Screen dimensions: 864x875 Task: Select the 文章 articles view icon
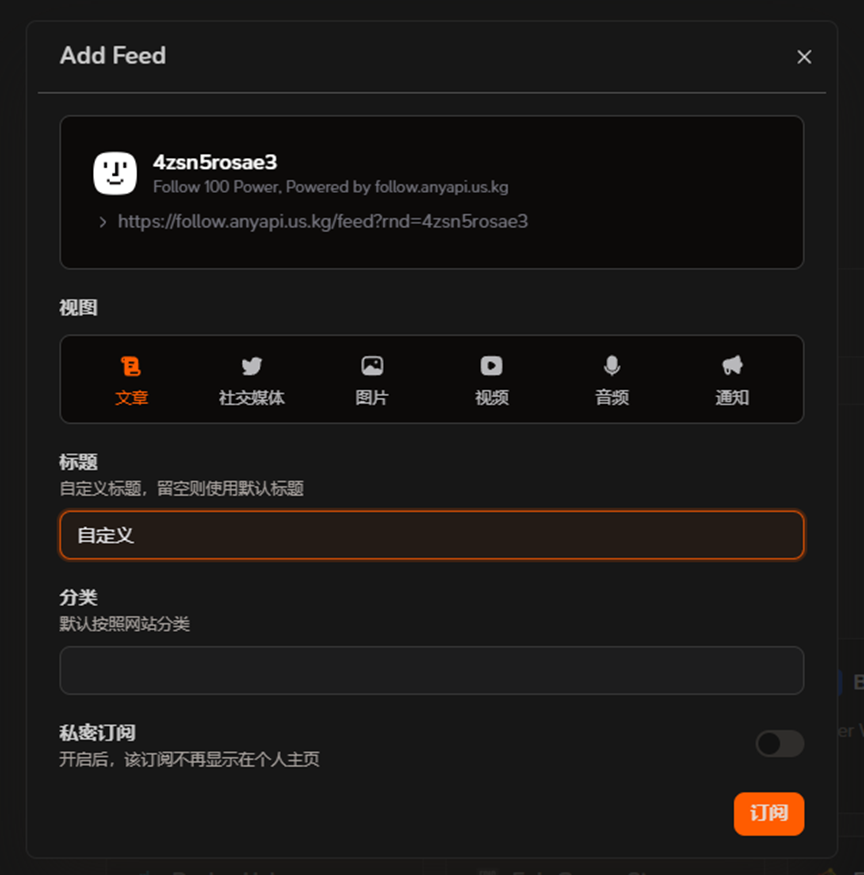(x=131, y=366)
